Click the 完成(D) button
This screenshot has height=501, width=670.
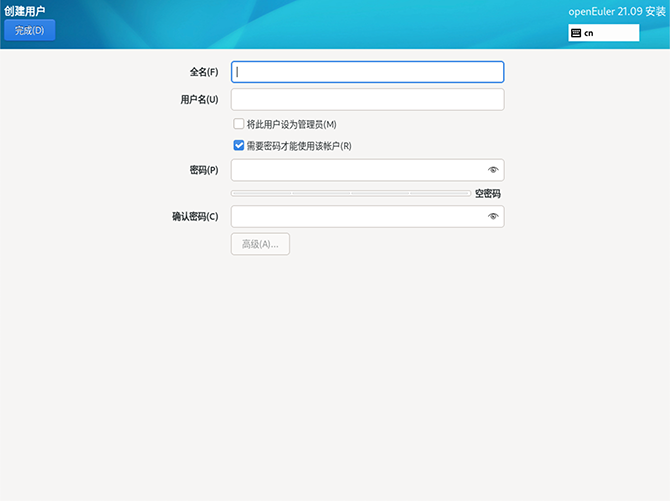coord(30,31)
